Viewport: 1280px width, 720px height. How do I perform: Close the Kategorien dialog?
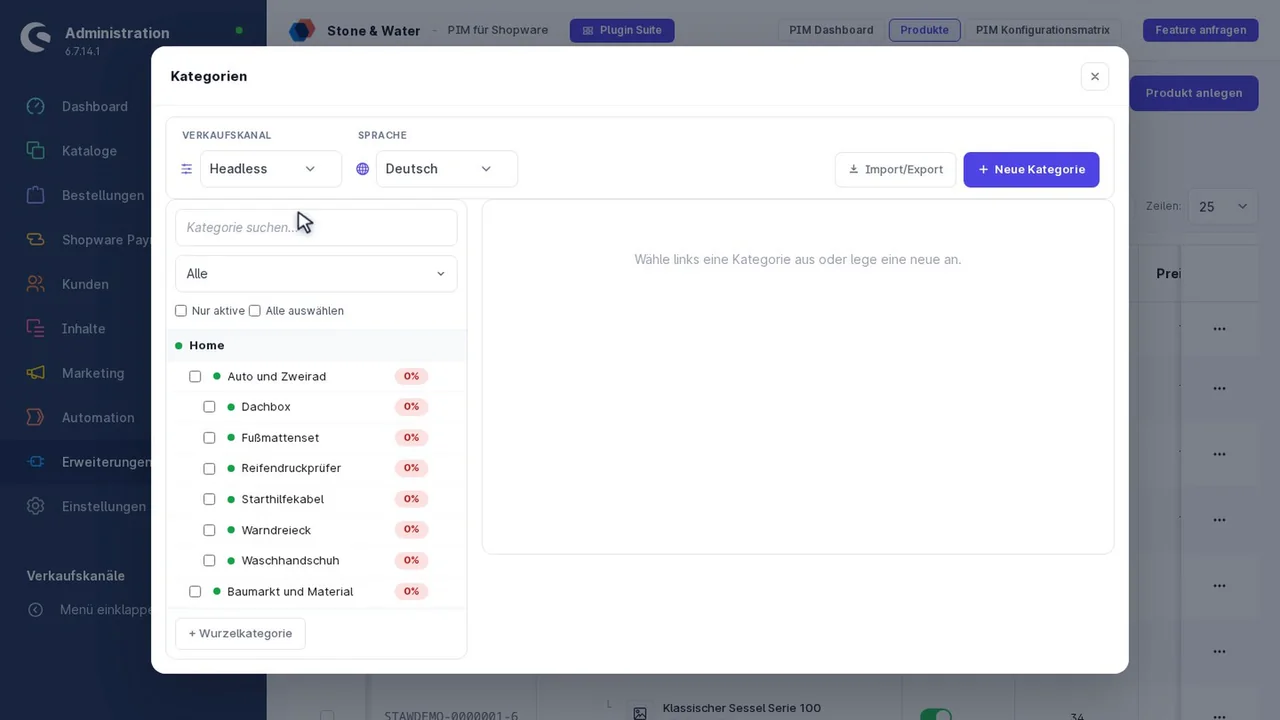1095,77
